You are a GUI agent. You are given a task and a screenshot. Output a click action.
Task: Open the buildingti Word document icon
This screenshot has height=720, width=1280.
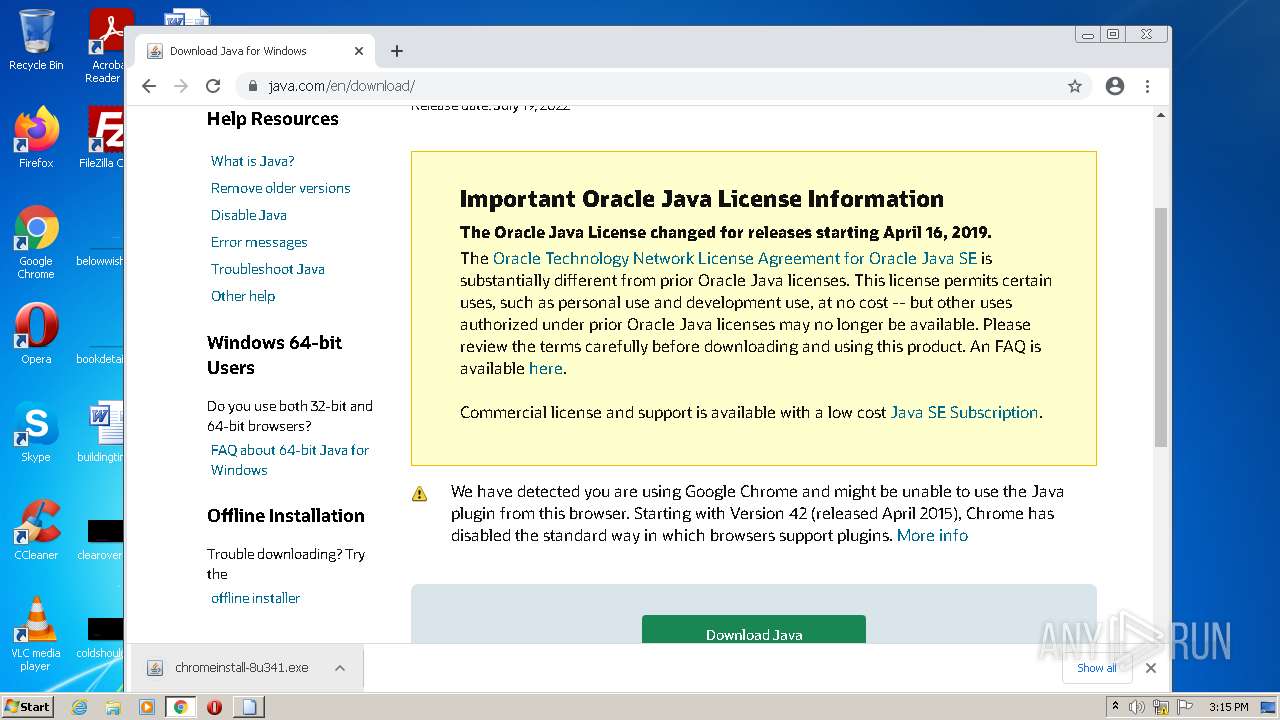[x=102, y=431]
